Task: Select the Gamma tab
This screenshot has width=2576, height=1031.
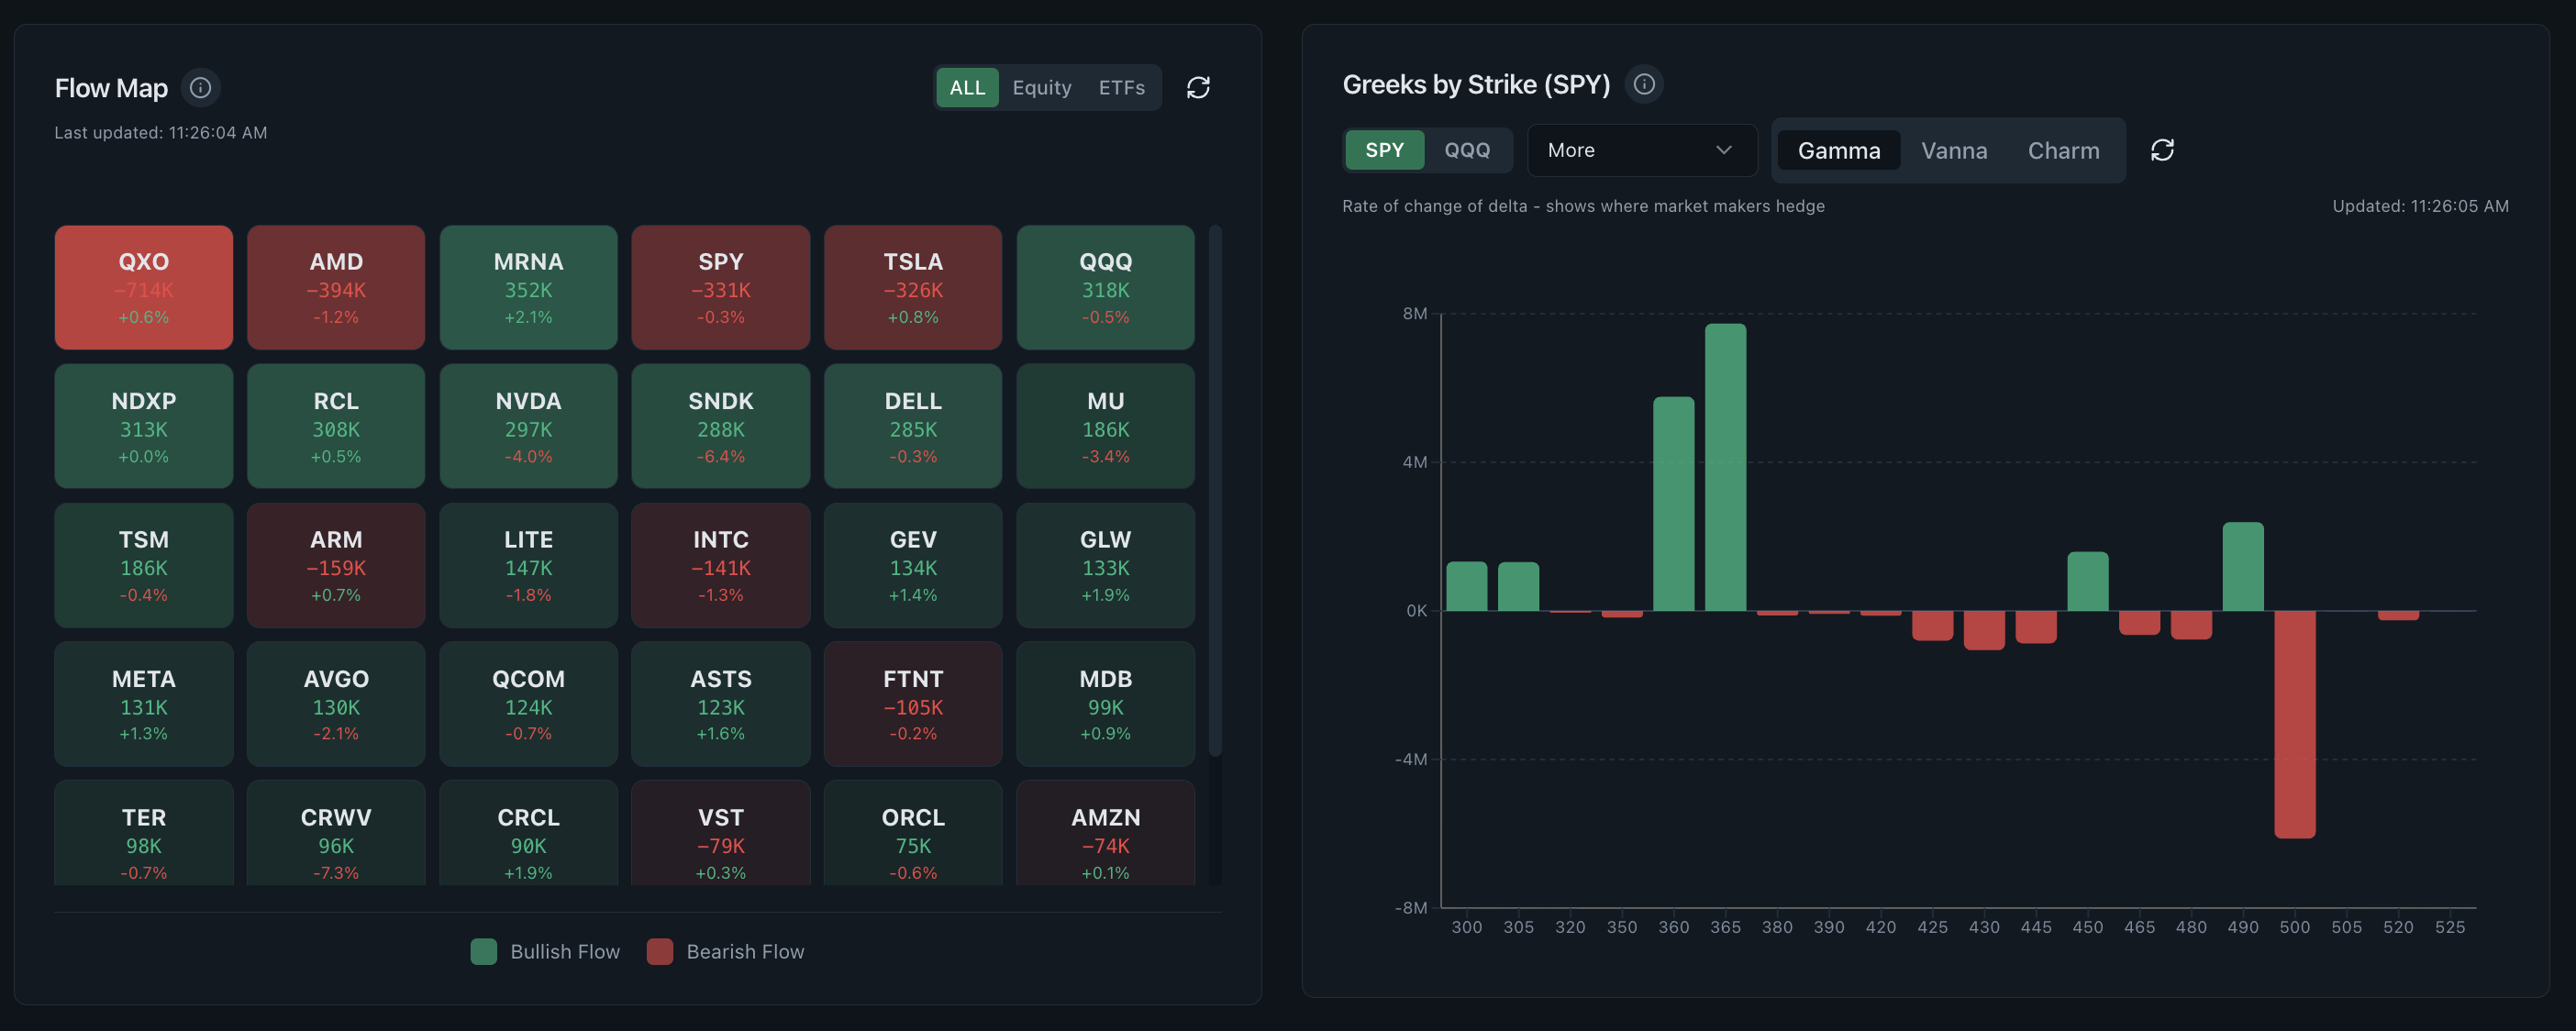Action: [x=1839, y=151]
